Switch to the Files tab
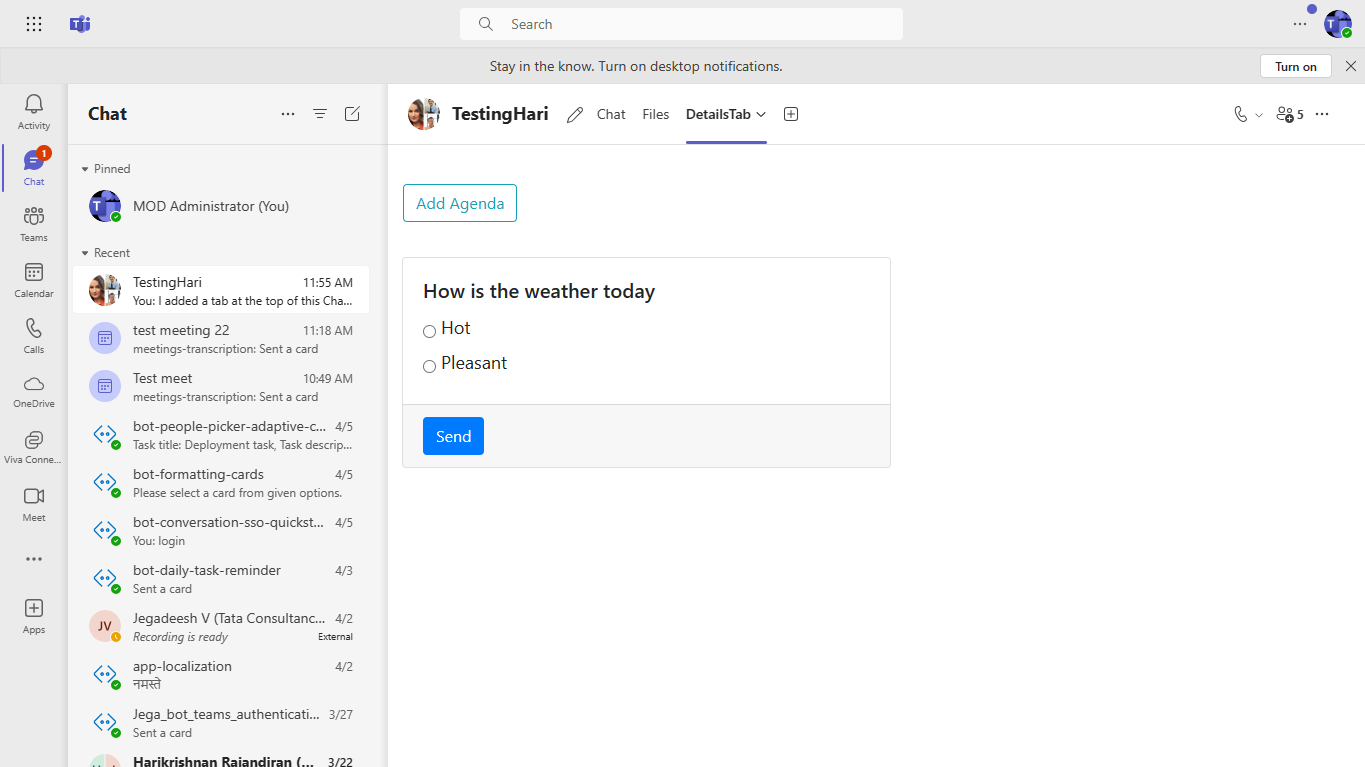The image size is (1365, 767). (656, 114)
